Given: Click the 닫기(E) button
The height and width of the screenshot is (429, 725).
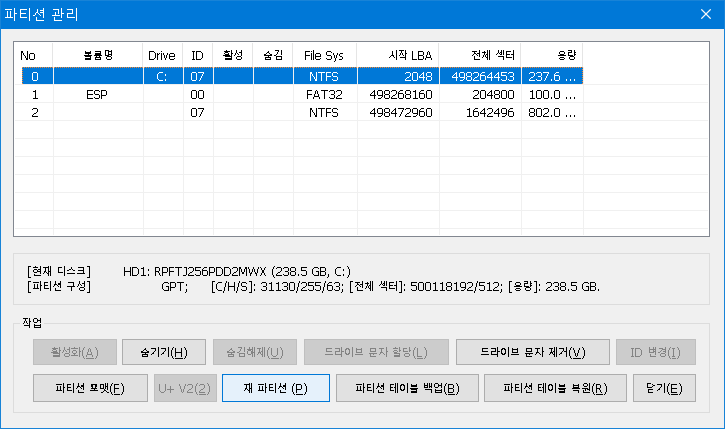Looking at the screenshot, I should 664,388.
